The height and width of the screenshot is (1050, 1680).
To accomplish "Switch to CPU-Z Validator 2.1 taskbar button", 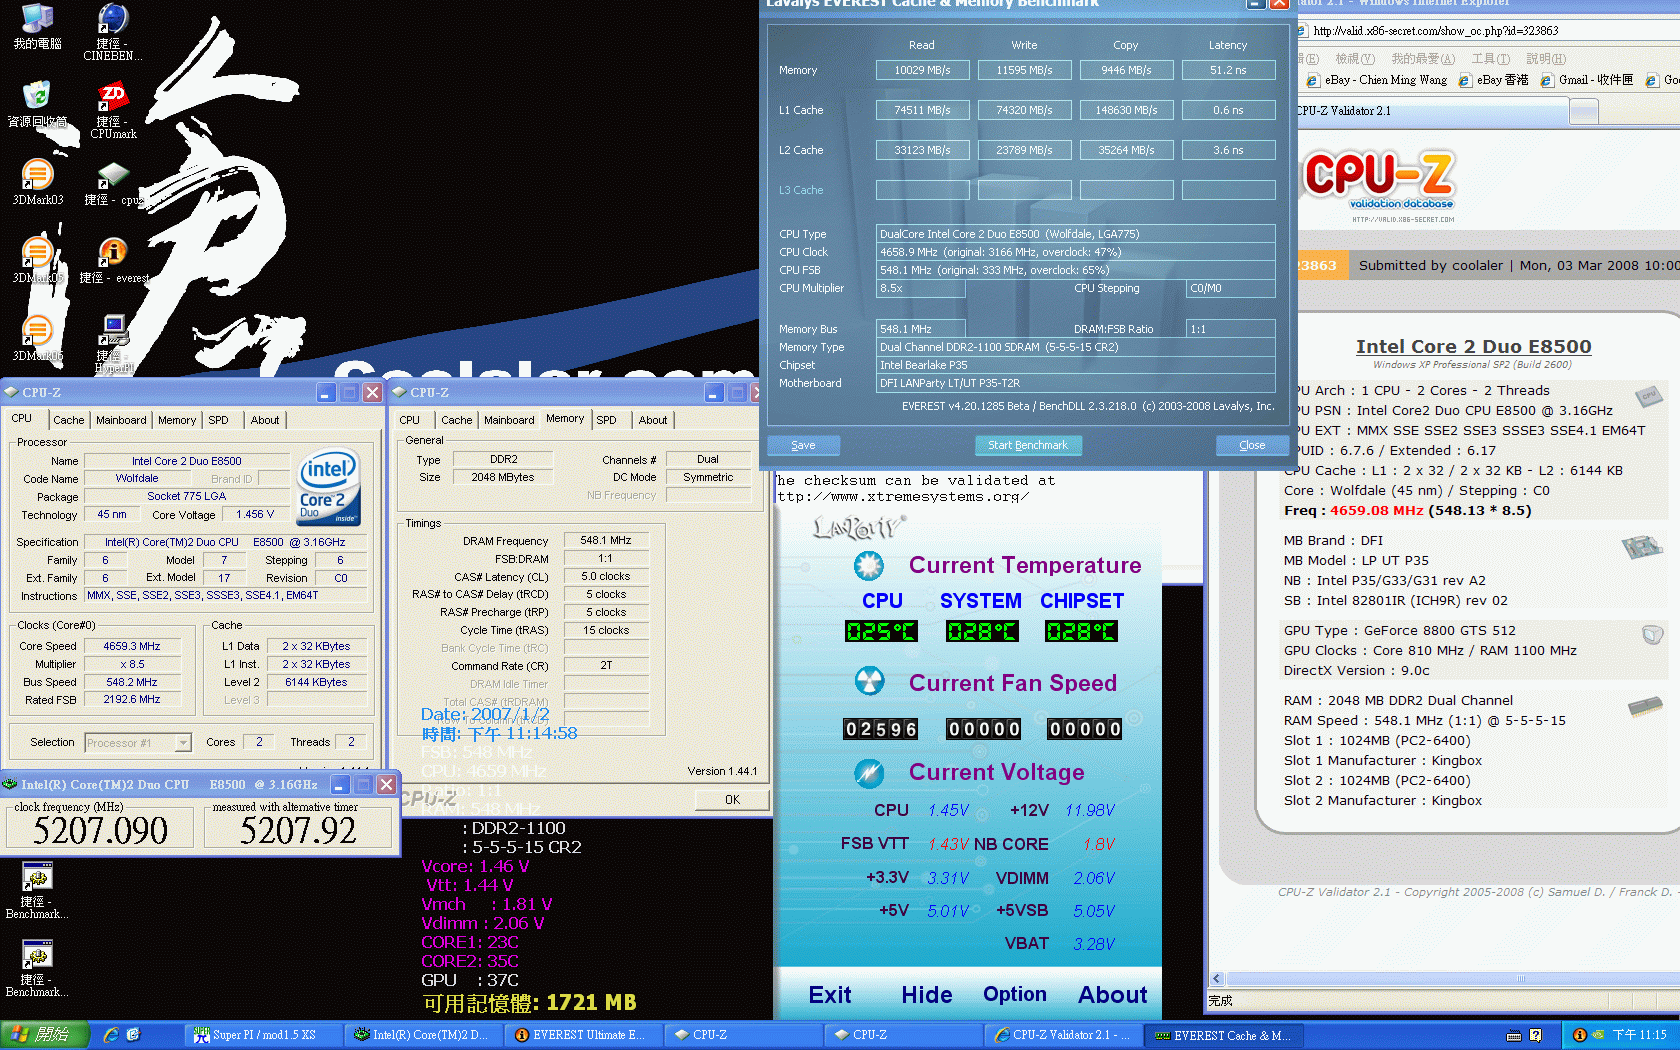I will point(1063,1035).
